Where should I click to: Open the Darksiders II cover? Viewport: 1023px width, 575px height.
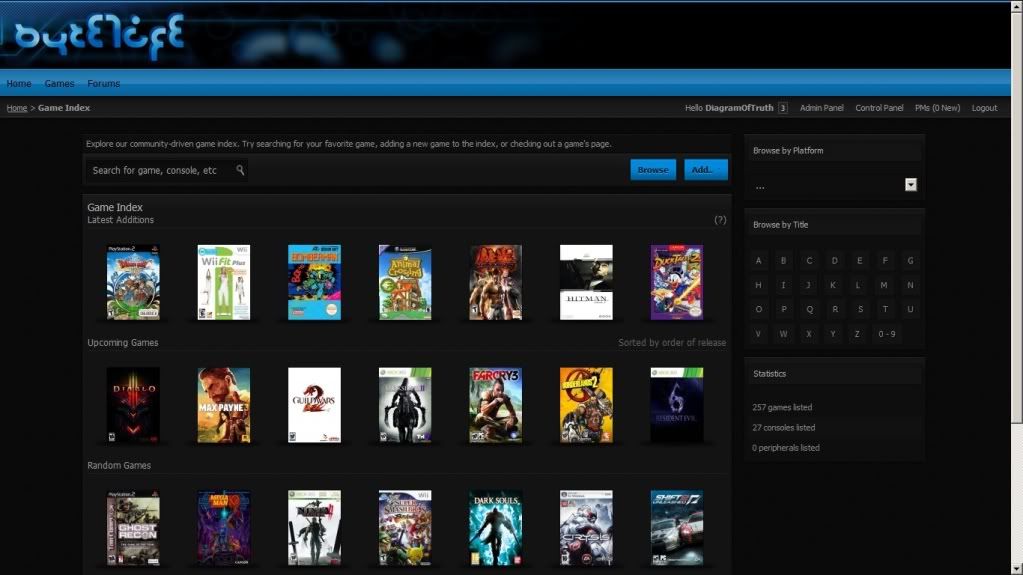[405, 405]
